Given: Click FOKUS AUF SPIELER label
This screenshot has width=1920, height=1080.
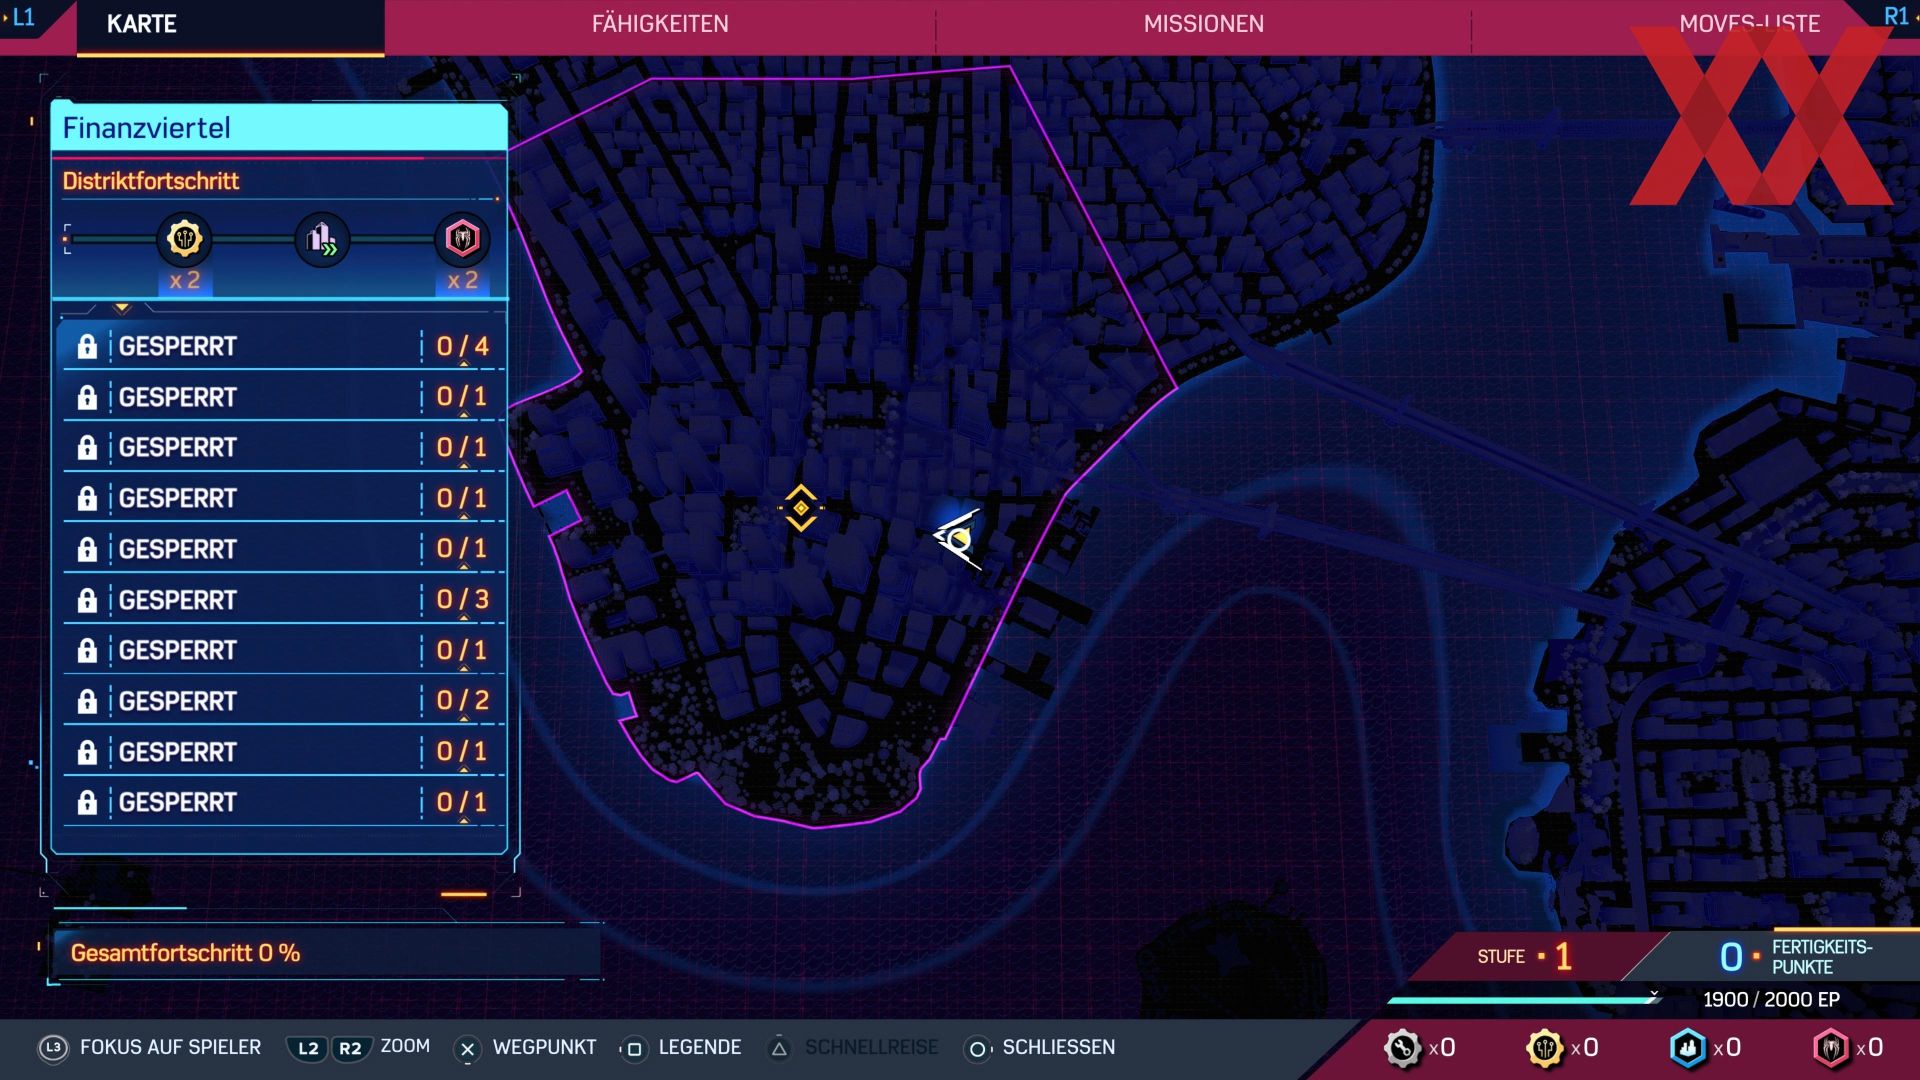Looking at the screenshot, I should (x=170, y=1047).
